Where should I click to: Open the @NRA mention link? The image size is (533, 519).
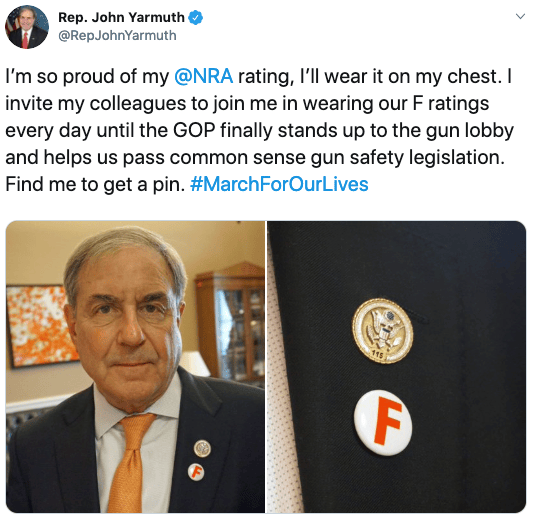click(204, 76)
